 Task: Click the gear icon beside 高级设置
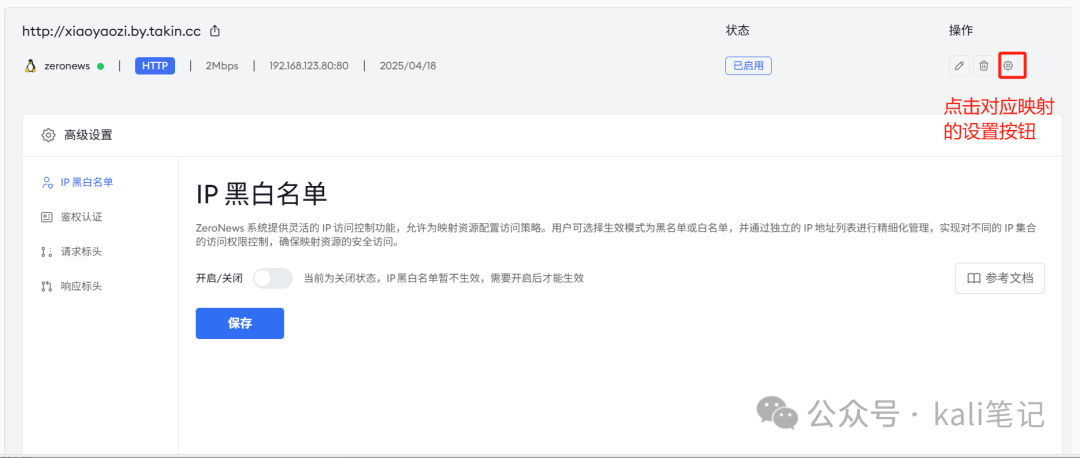coord(48,135)
